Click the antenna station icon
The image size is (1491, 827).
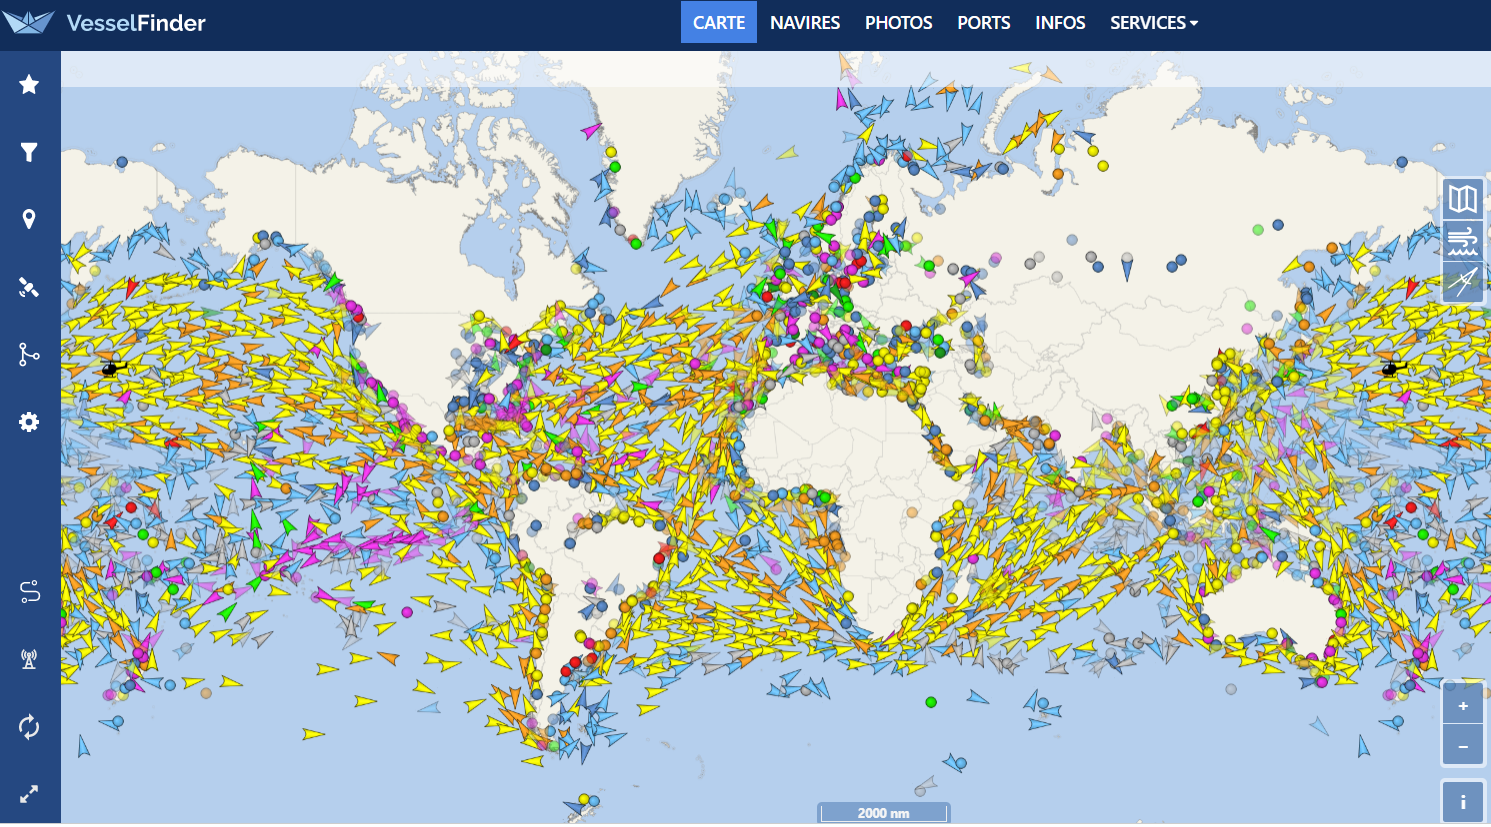[29, 659]
